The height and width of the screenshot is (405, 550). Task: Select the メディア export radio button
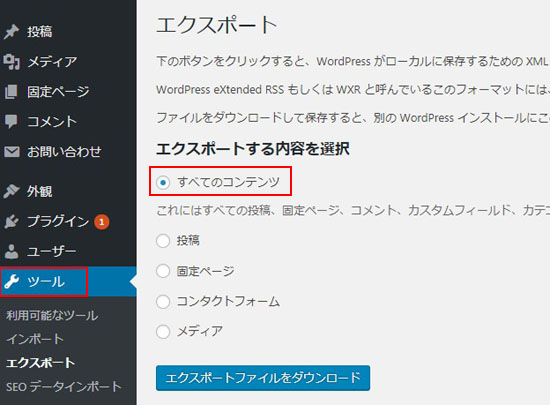(x=163, y=332)
